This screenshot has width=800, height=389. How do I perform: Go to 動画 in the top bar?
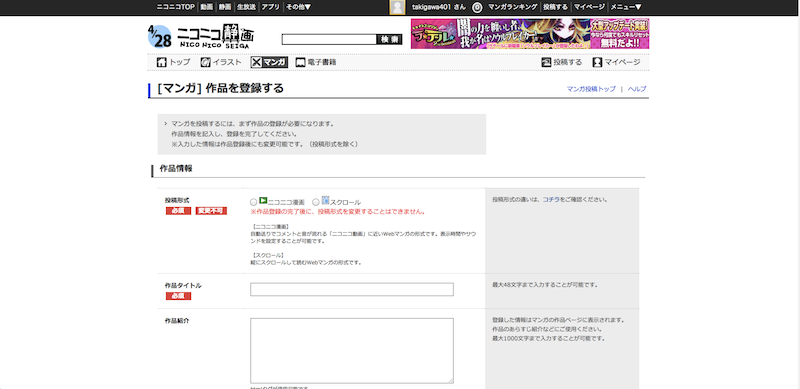click(207, 7)
